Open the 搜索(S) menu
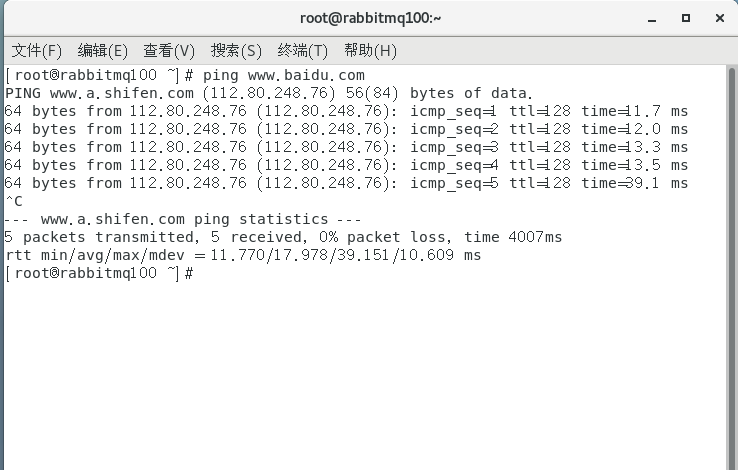 point(236,50)
